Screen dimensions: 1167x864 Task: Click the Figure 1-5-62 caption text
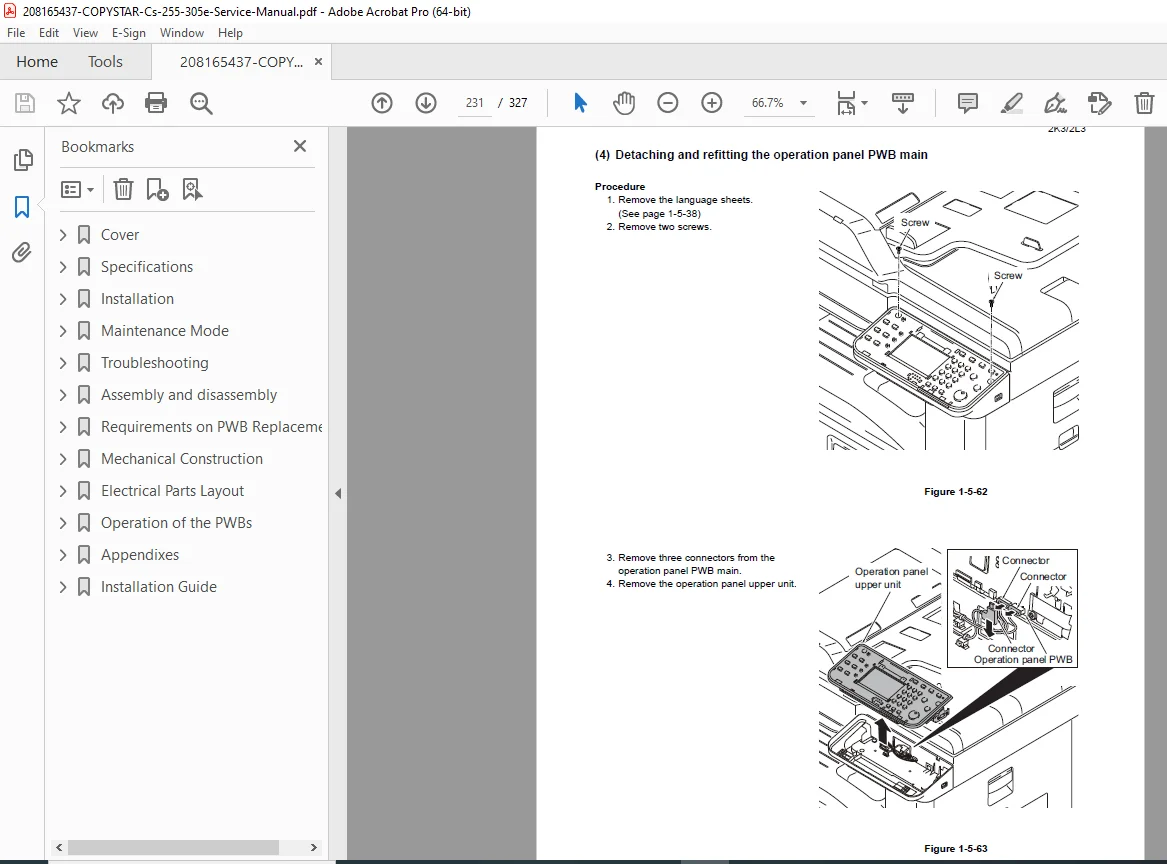(956, 492)
